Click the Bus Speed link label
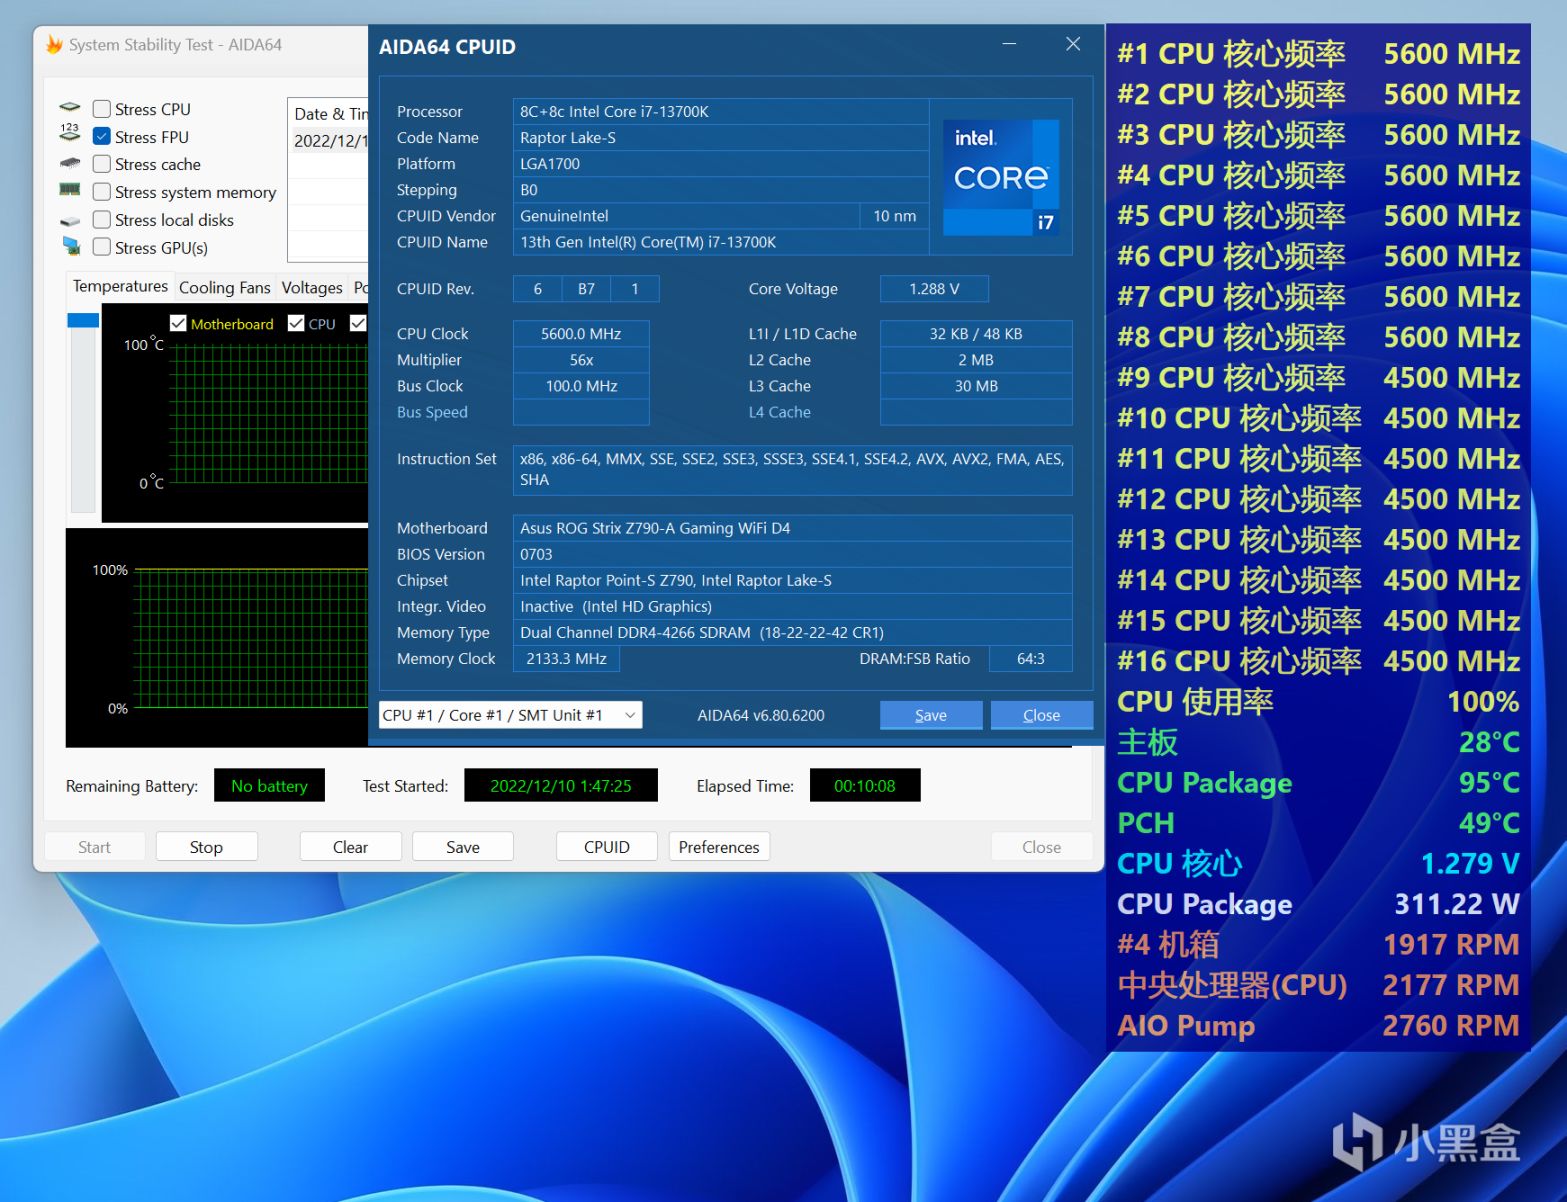Screen dimensions: 1567x1202 pyautogui.click(x=432, y=412)
